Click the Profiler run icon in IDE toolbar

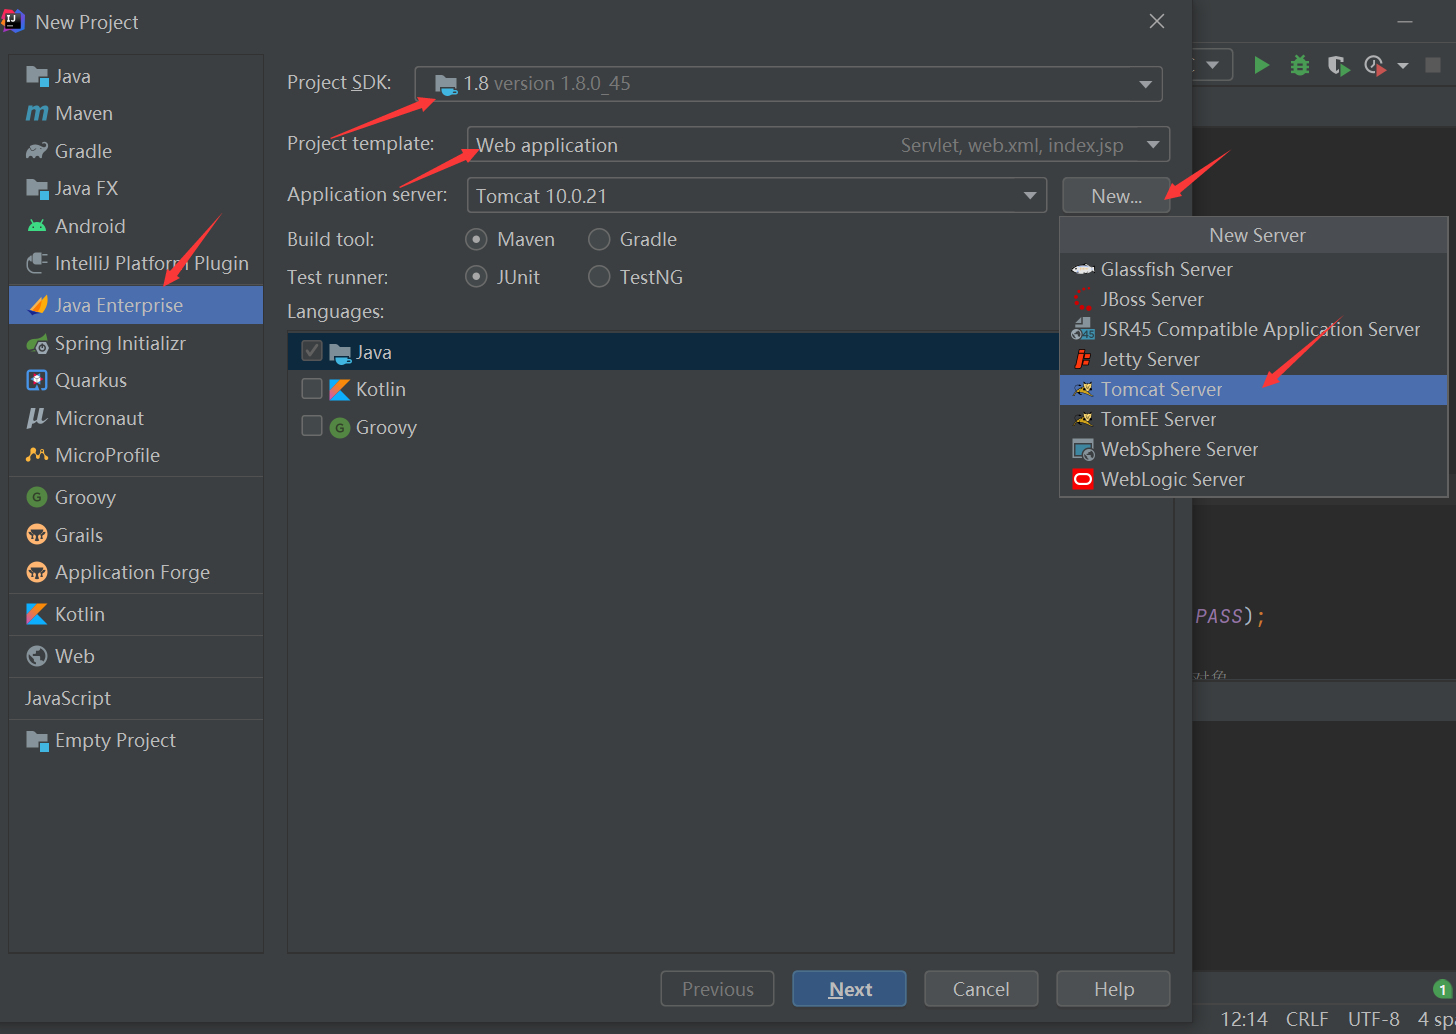click(x=1376, y=66)
